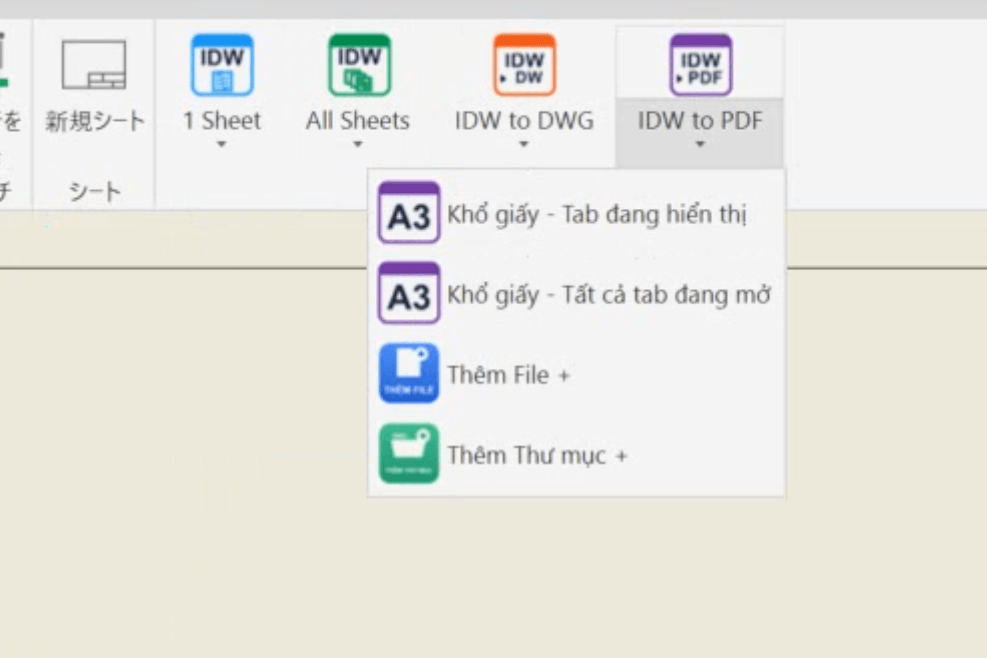
Task: Click the All Sheets label
Action: pyautogui.click(x=358, y=120)
